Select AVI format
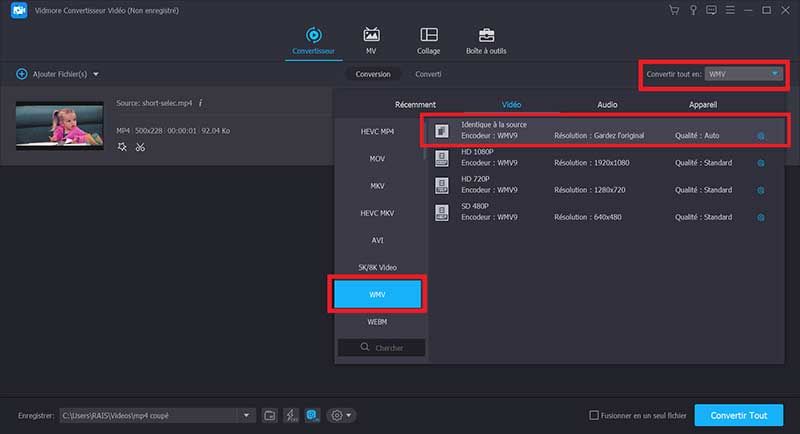 coord(377,240)
